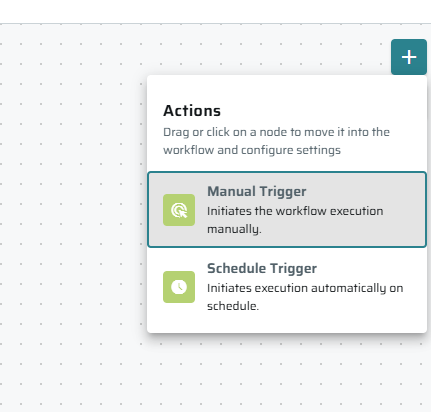Click the 'Drag or click on a node' hint text
Screen dimensions: 431x412
(276, 141)
